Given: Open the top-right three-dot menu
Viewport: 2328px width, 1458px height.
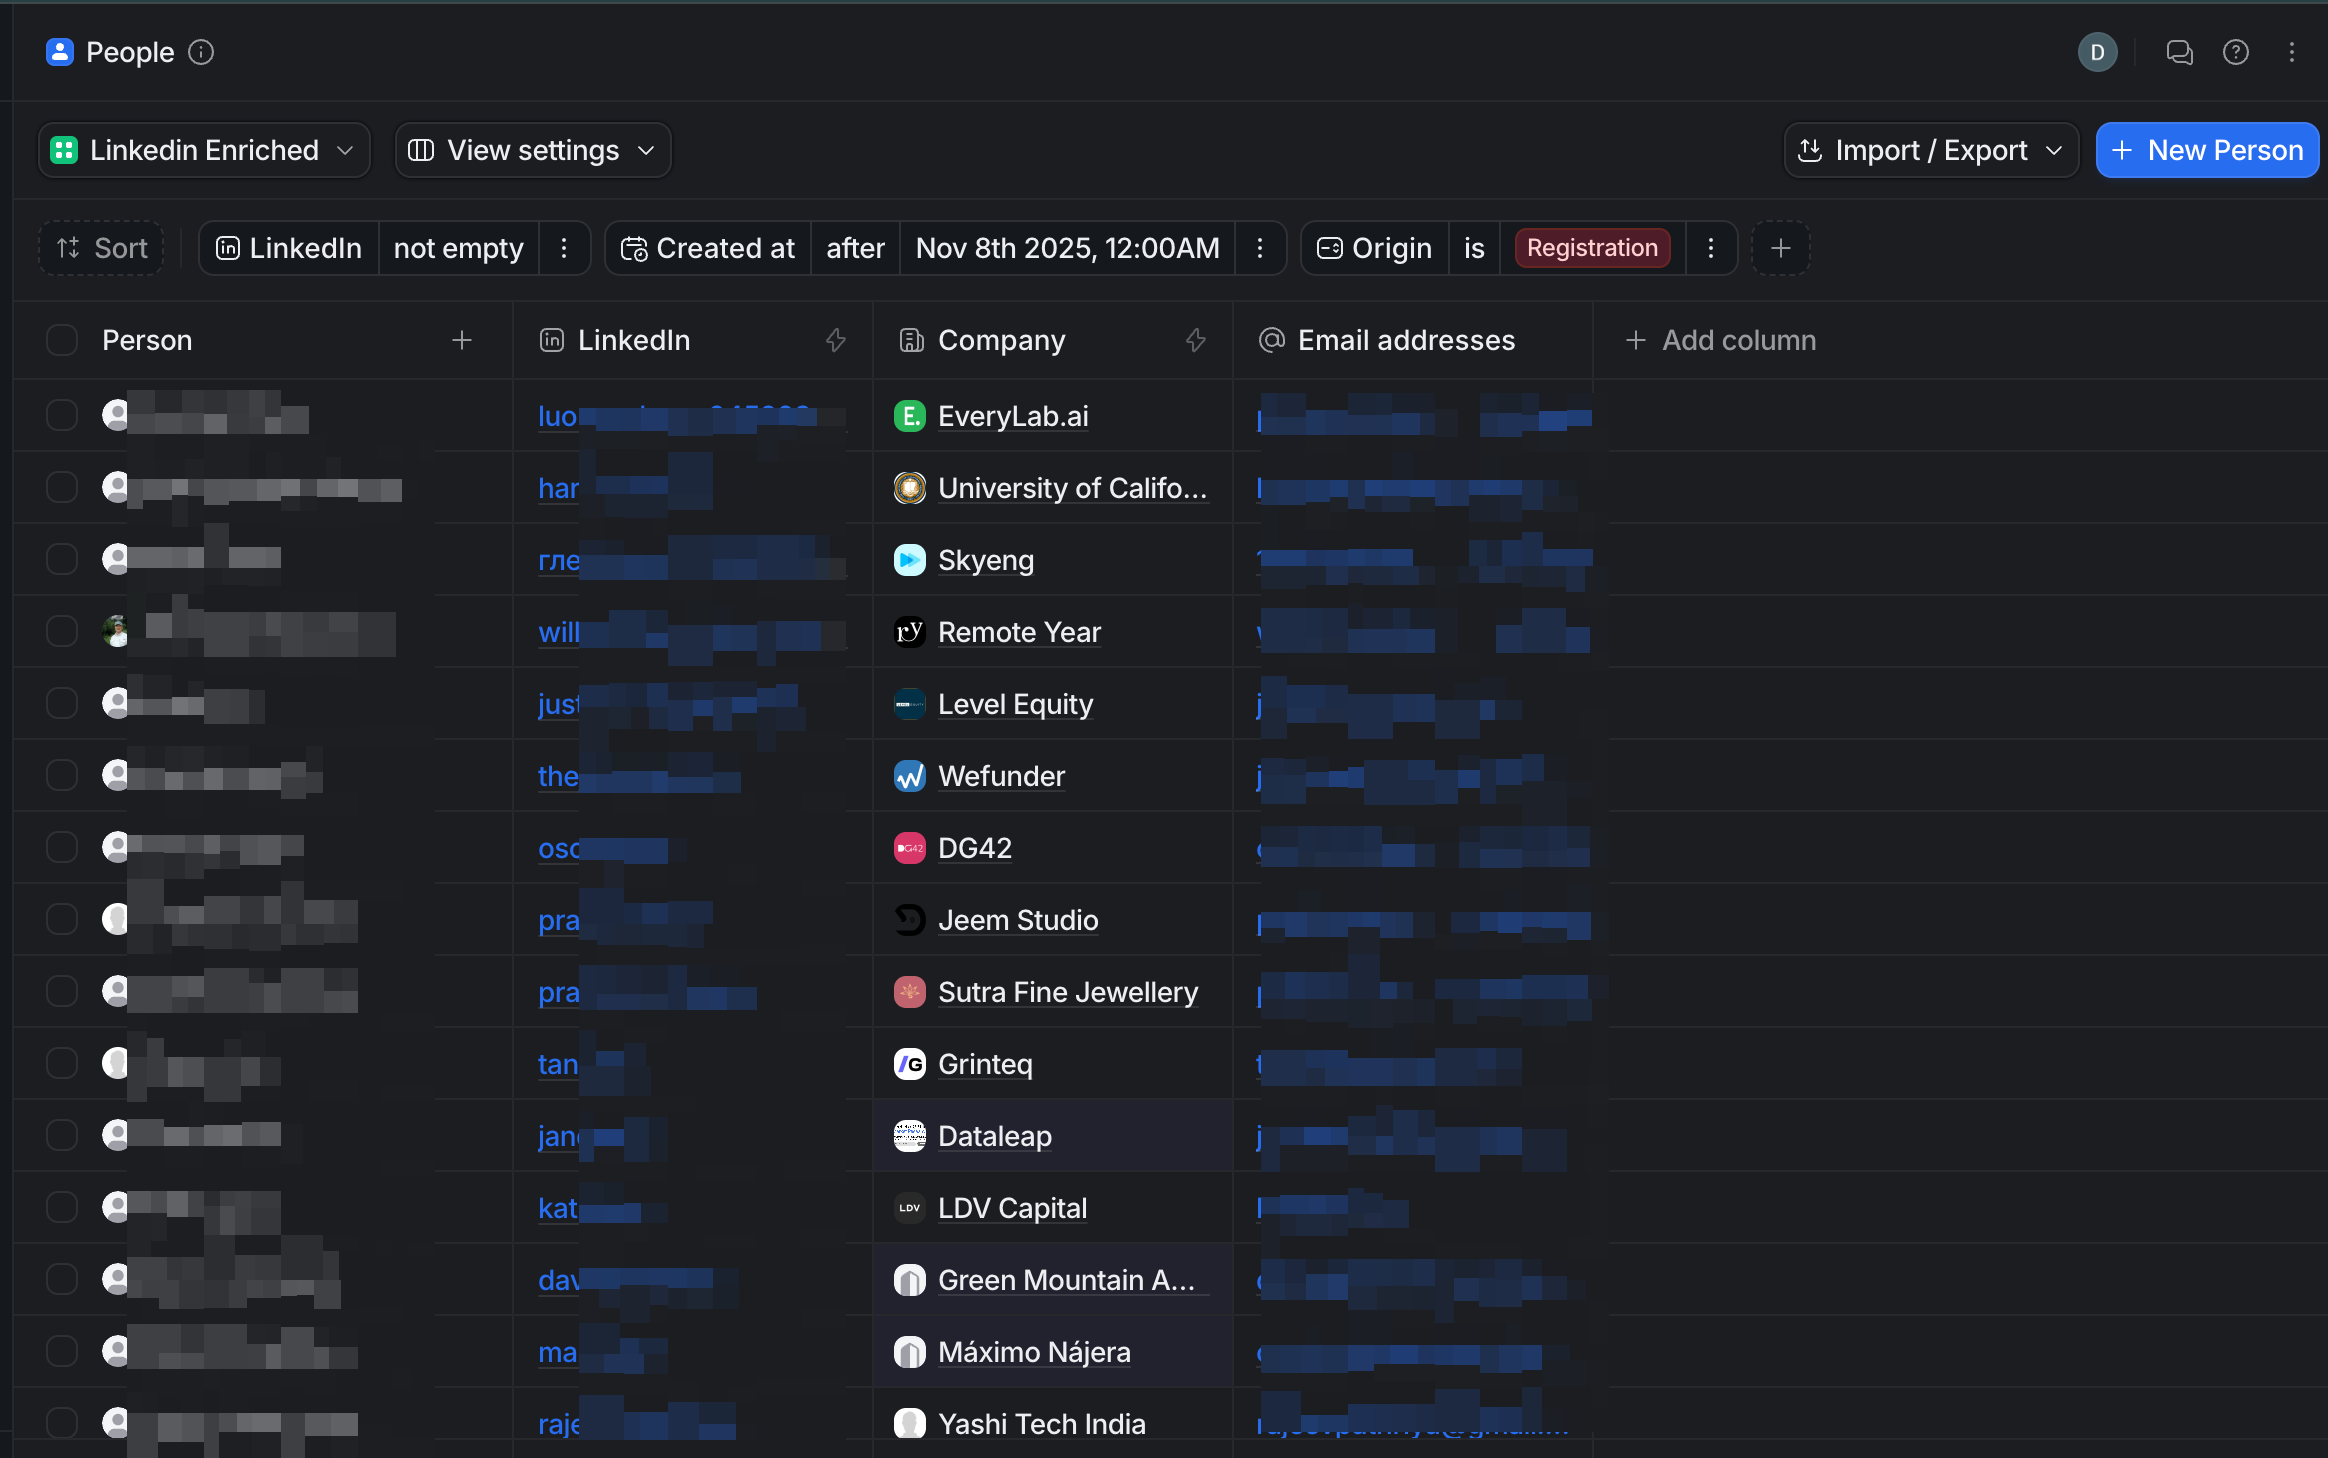Looking at the screenshot, I should (x=2291, y=52).
